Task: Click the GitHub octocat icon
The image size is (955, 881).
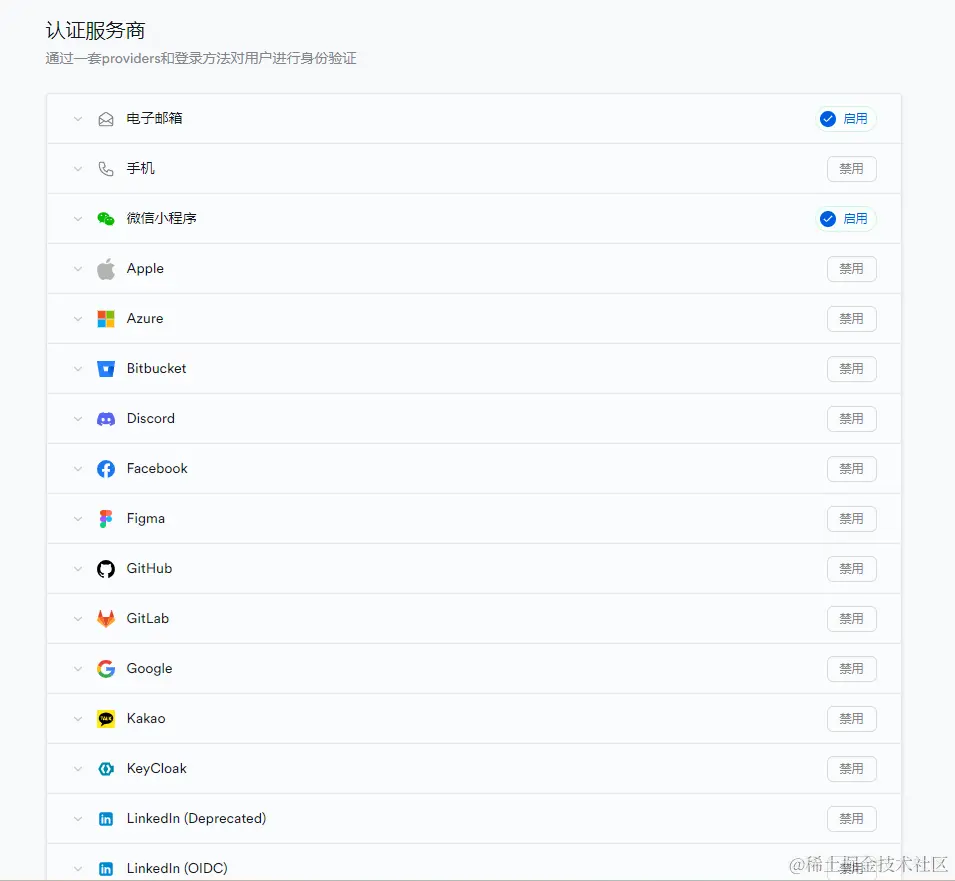Action: point(106,569)
